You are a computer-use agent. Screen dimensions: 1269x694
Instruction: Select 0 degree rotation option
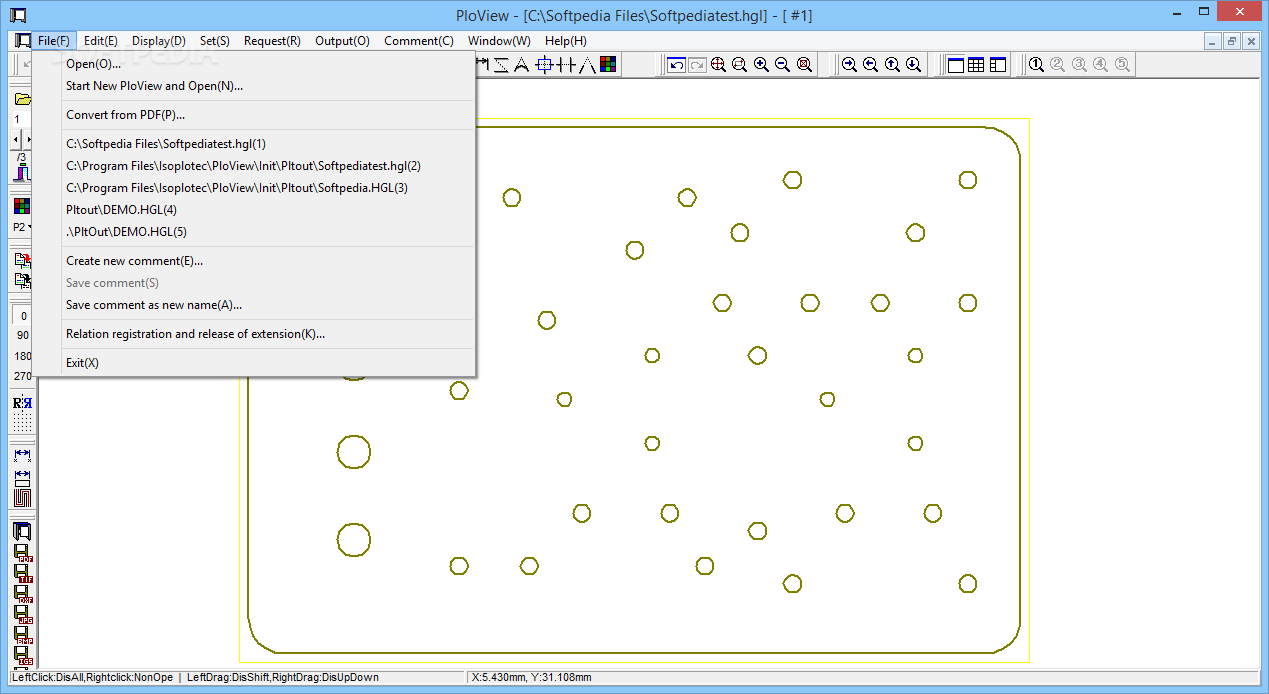23,316
